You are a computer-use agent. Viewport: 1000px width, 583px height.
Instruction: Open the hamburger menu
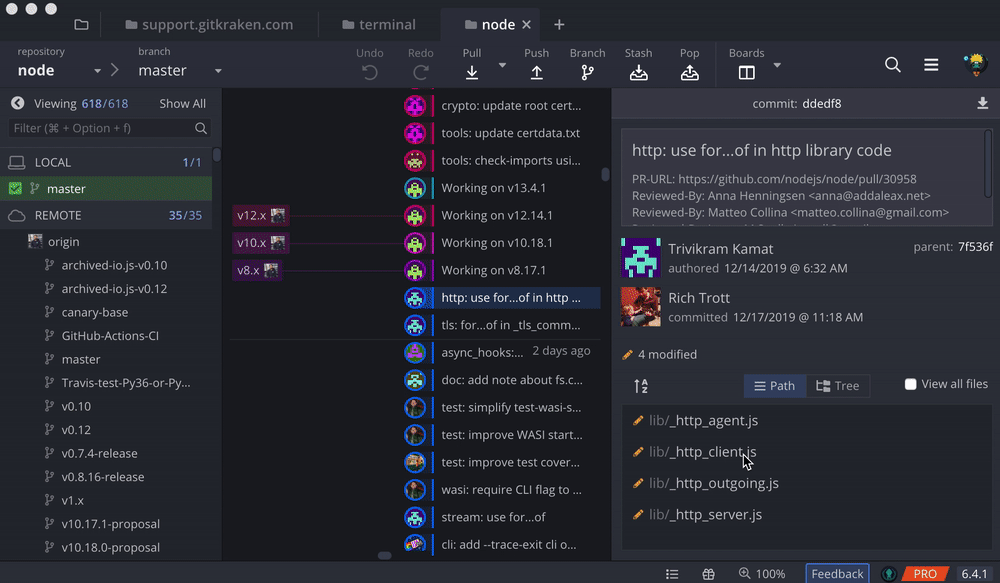pyautogui.click(x=931, y=64)
